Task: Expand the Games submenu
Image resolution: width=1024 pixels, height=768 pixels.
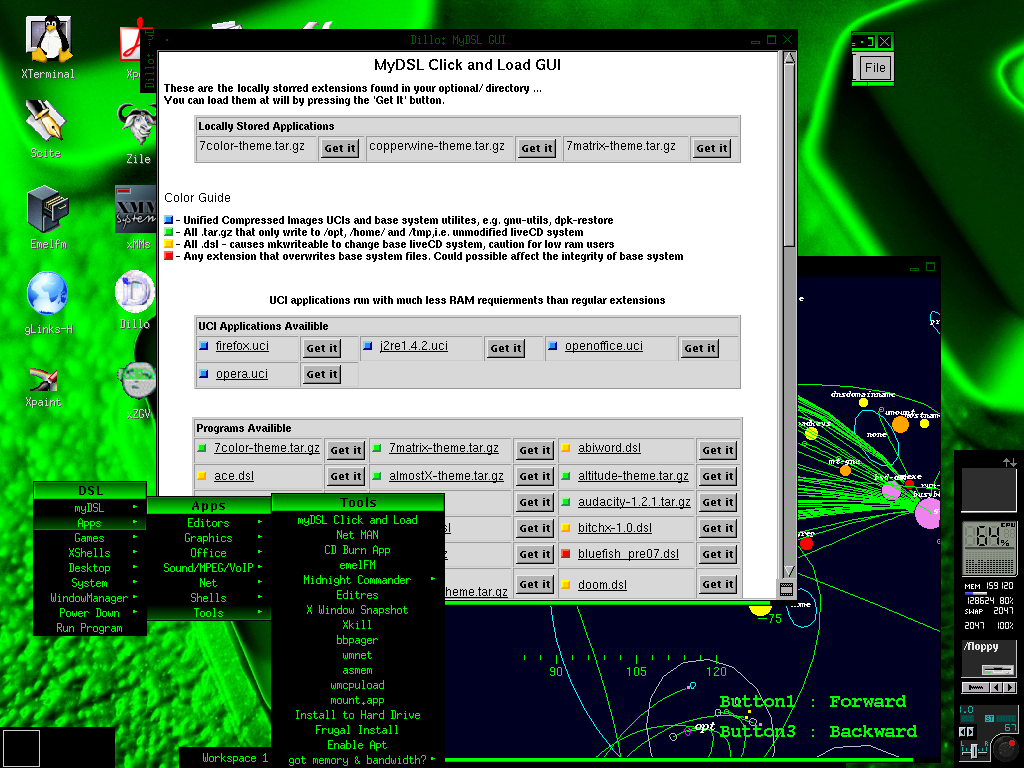Action: 89,538
